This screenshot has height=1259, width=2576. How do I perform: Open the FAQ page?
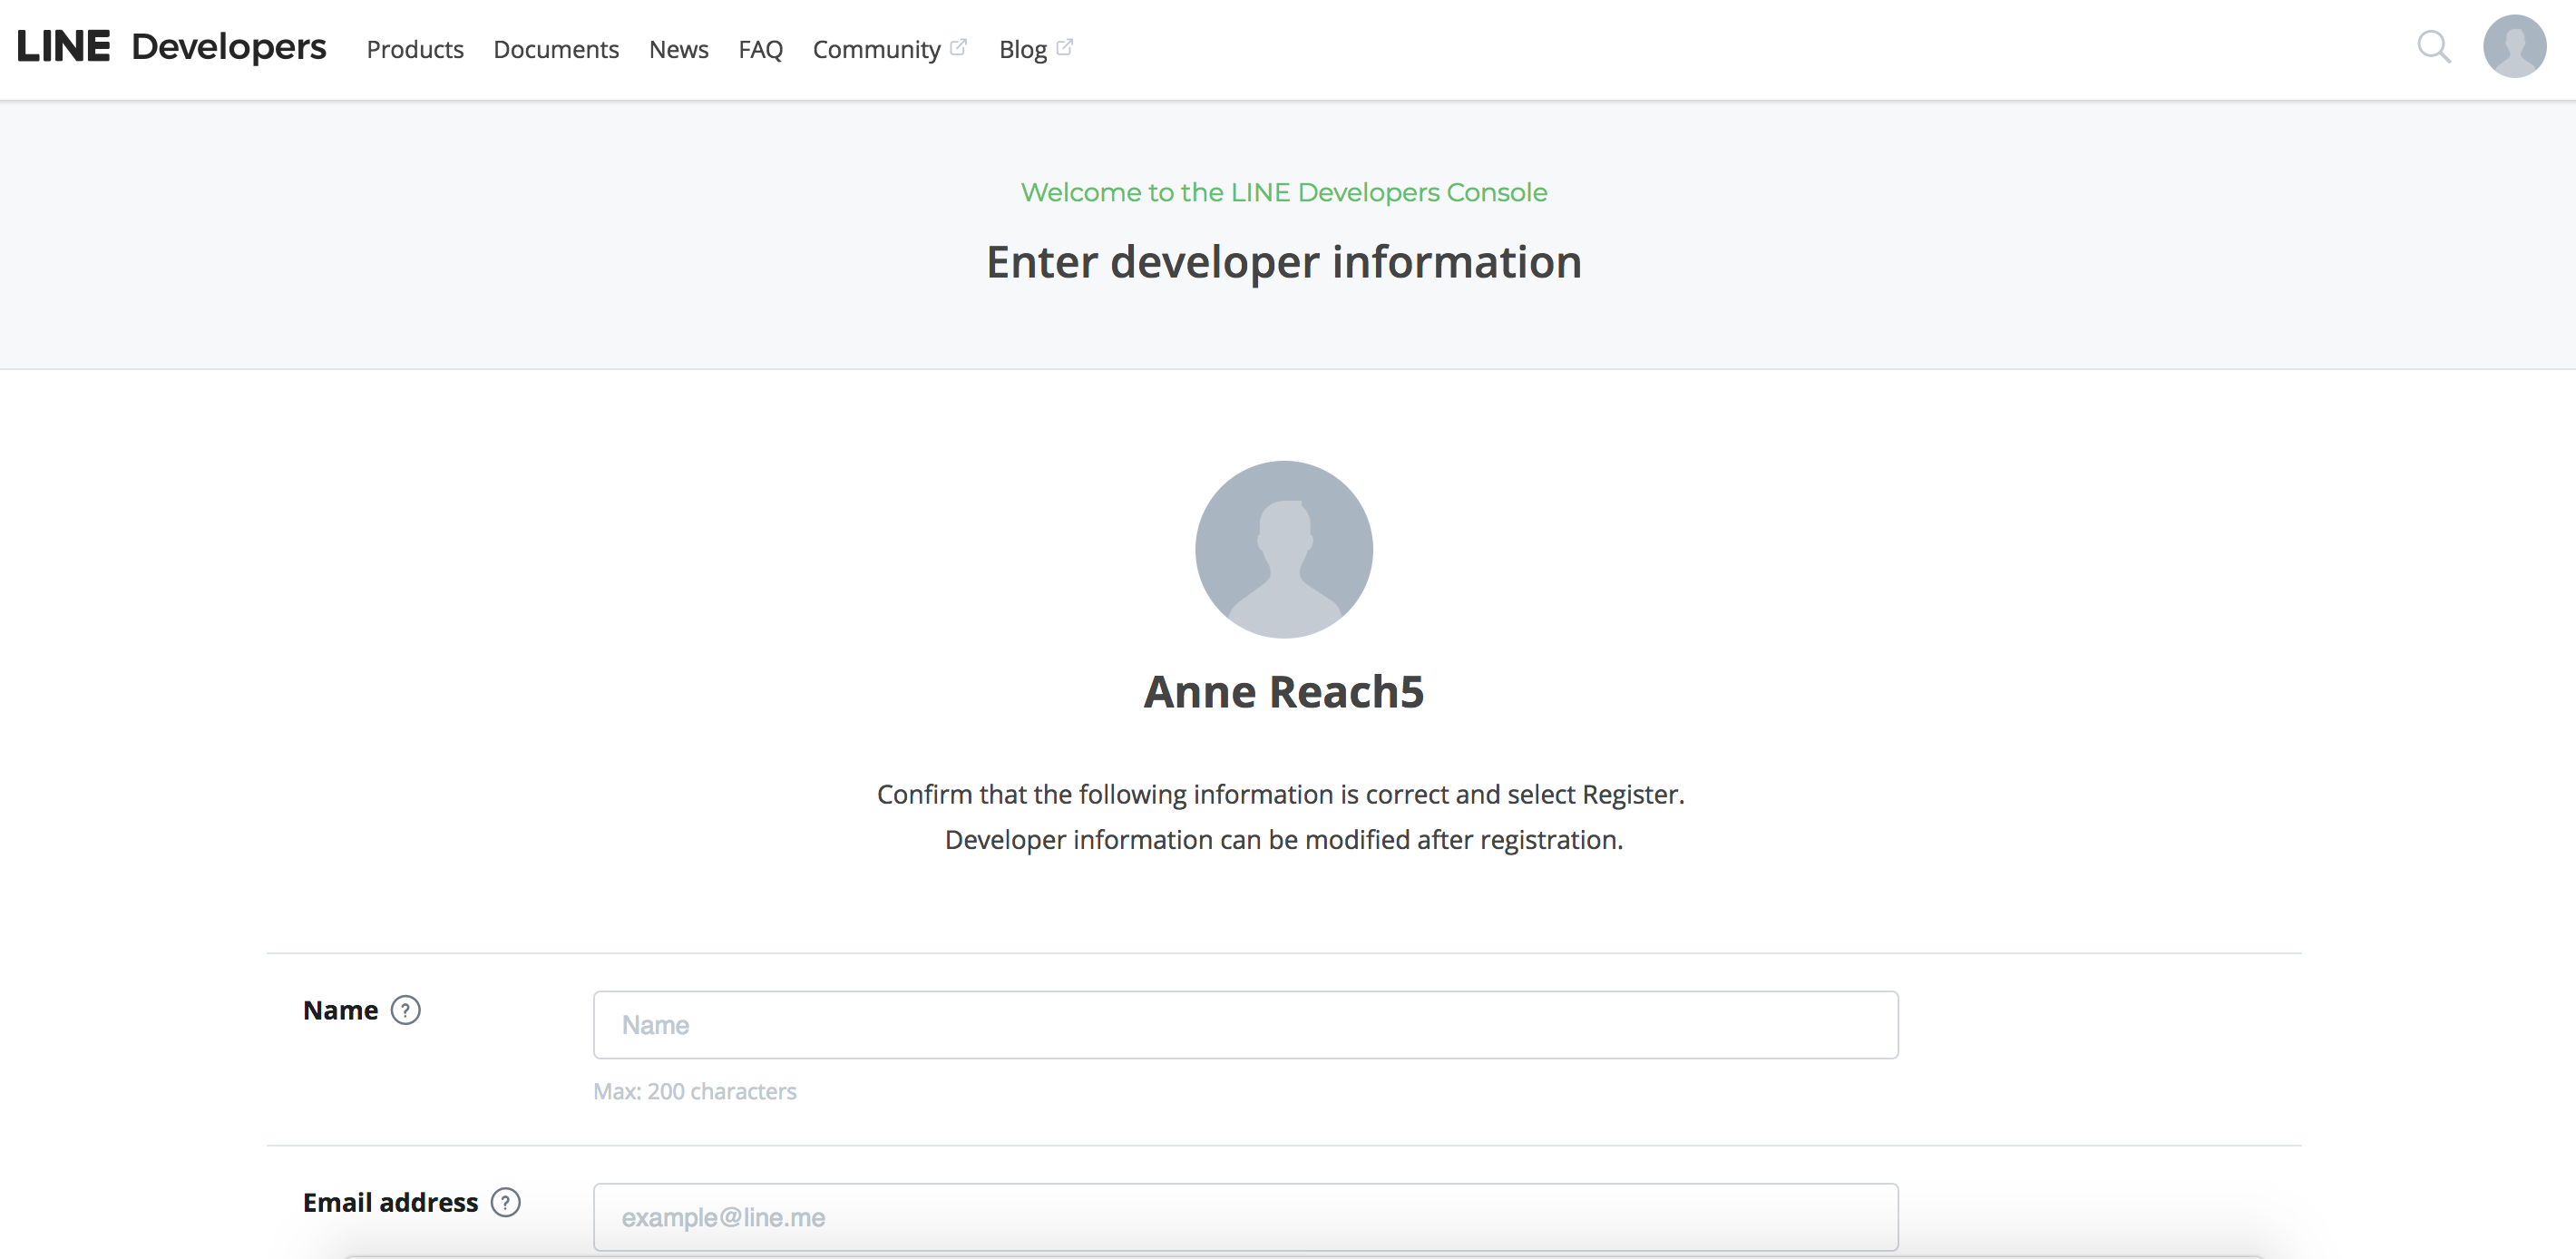click(760, 49)
